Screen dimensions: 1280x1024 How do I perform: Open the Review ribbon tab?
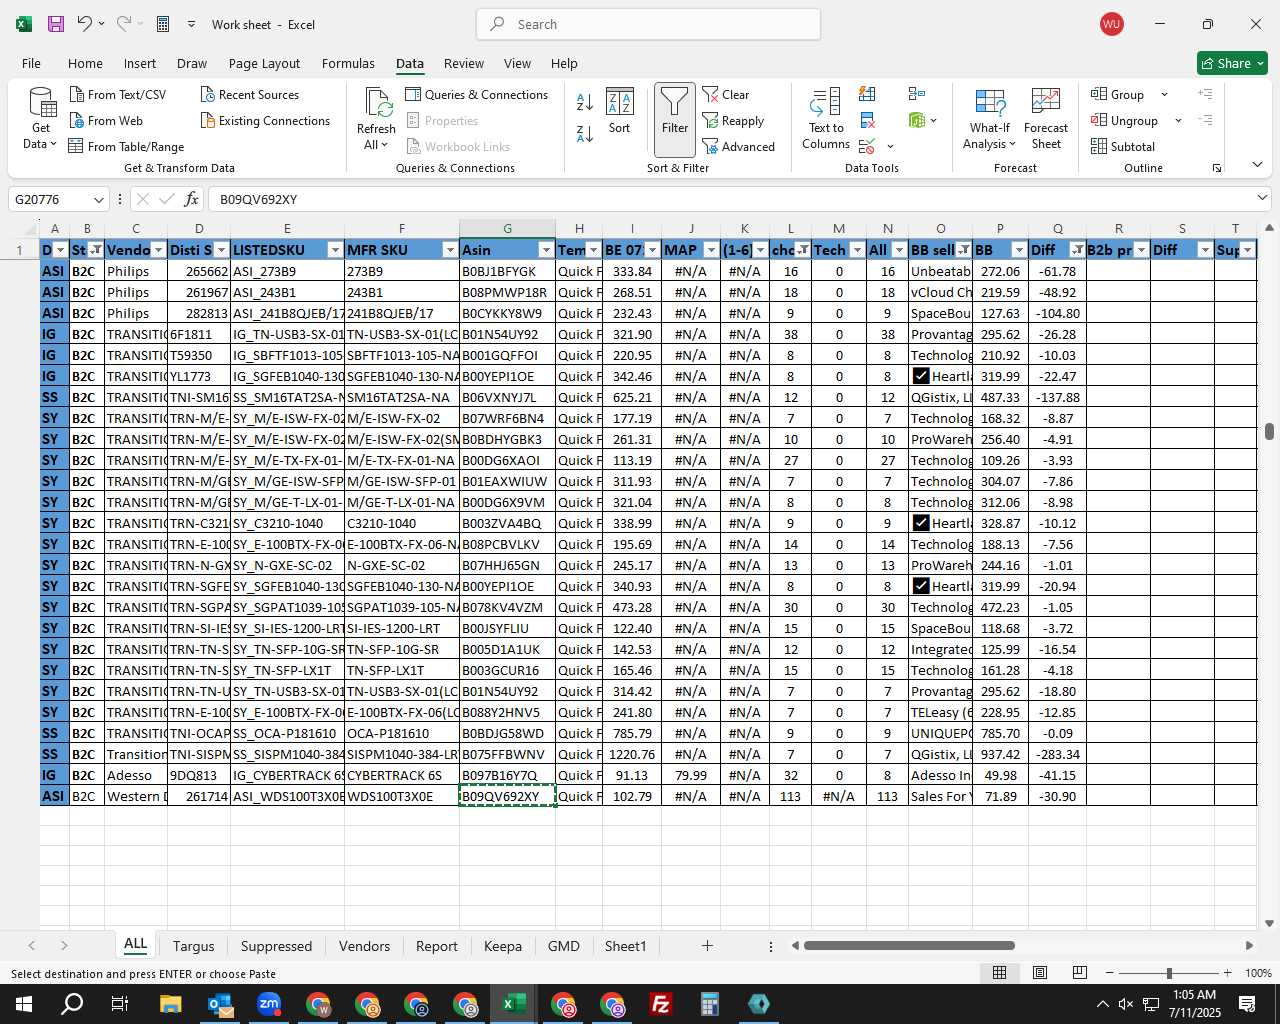(x=464, y=63)
